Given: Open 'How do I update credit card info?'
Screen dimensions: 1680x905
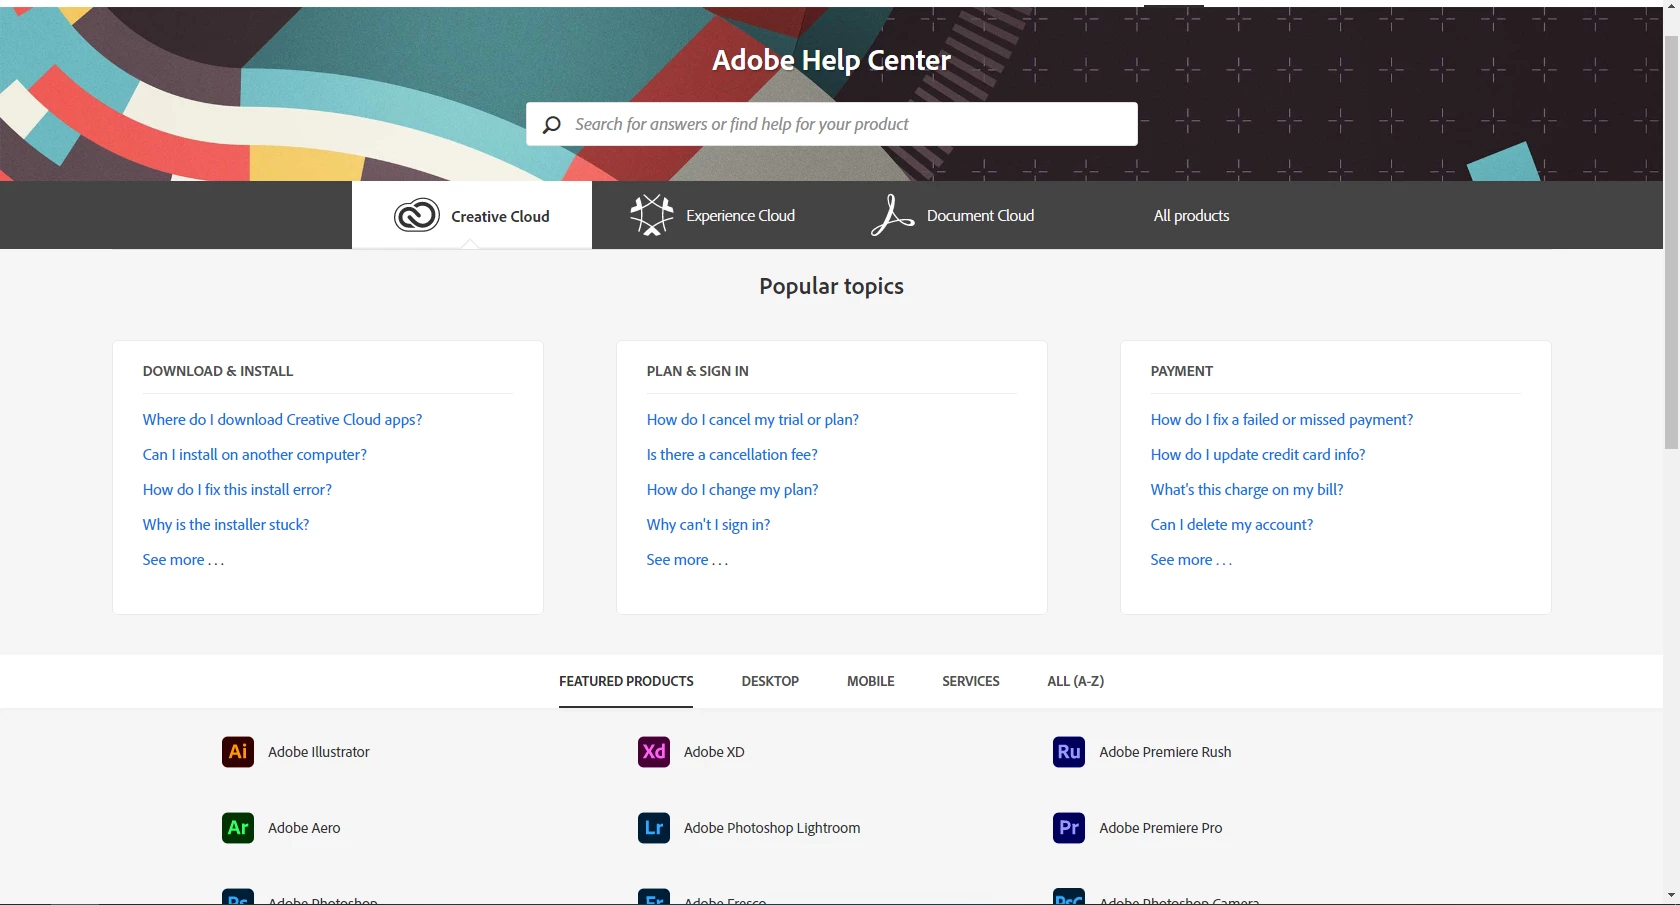Looking at the screenshot, I should click(x=1258, y=455).
